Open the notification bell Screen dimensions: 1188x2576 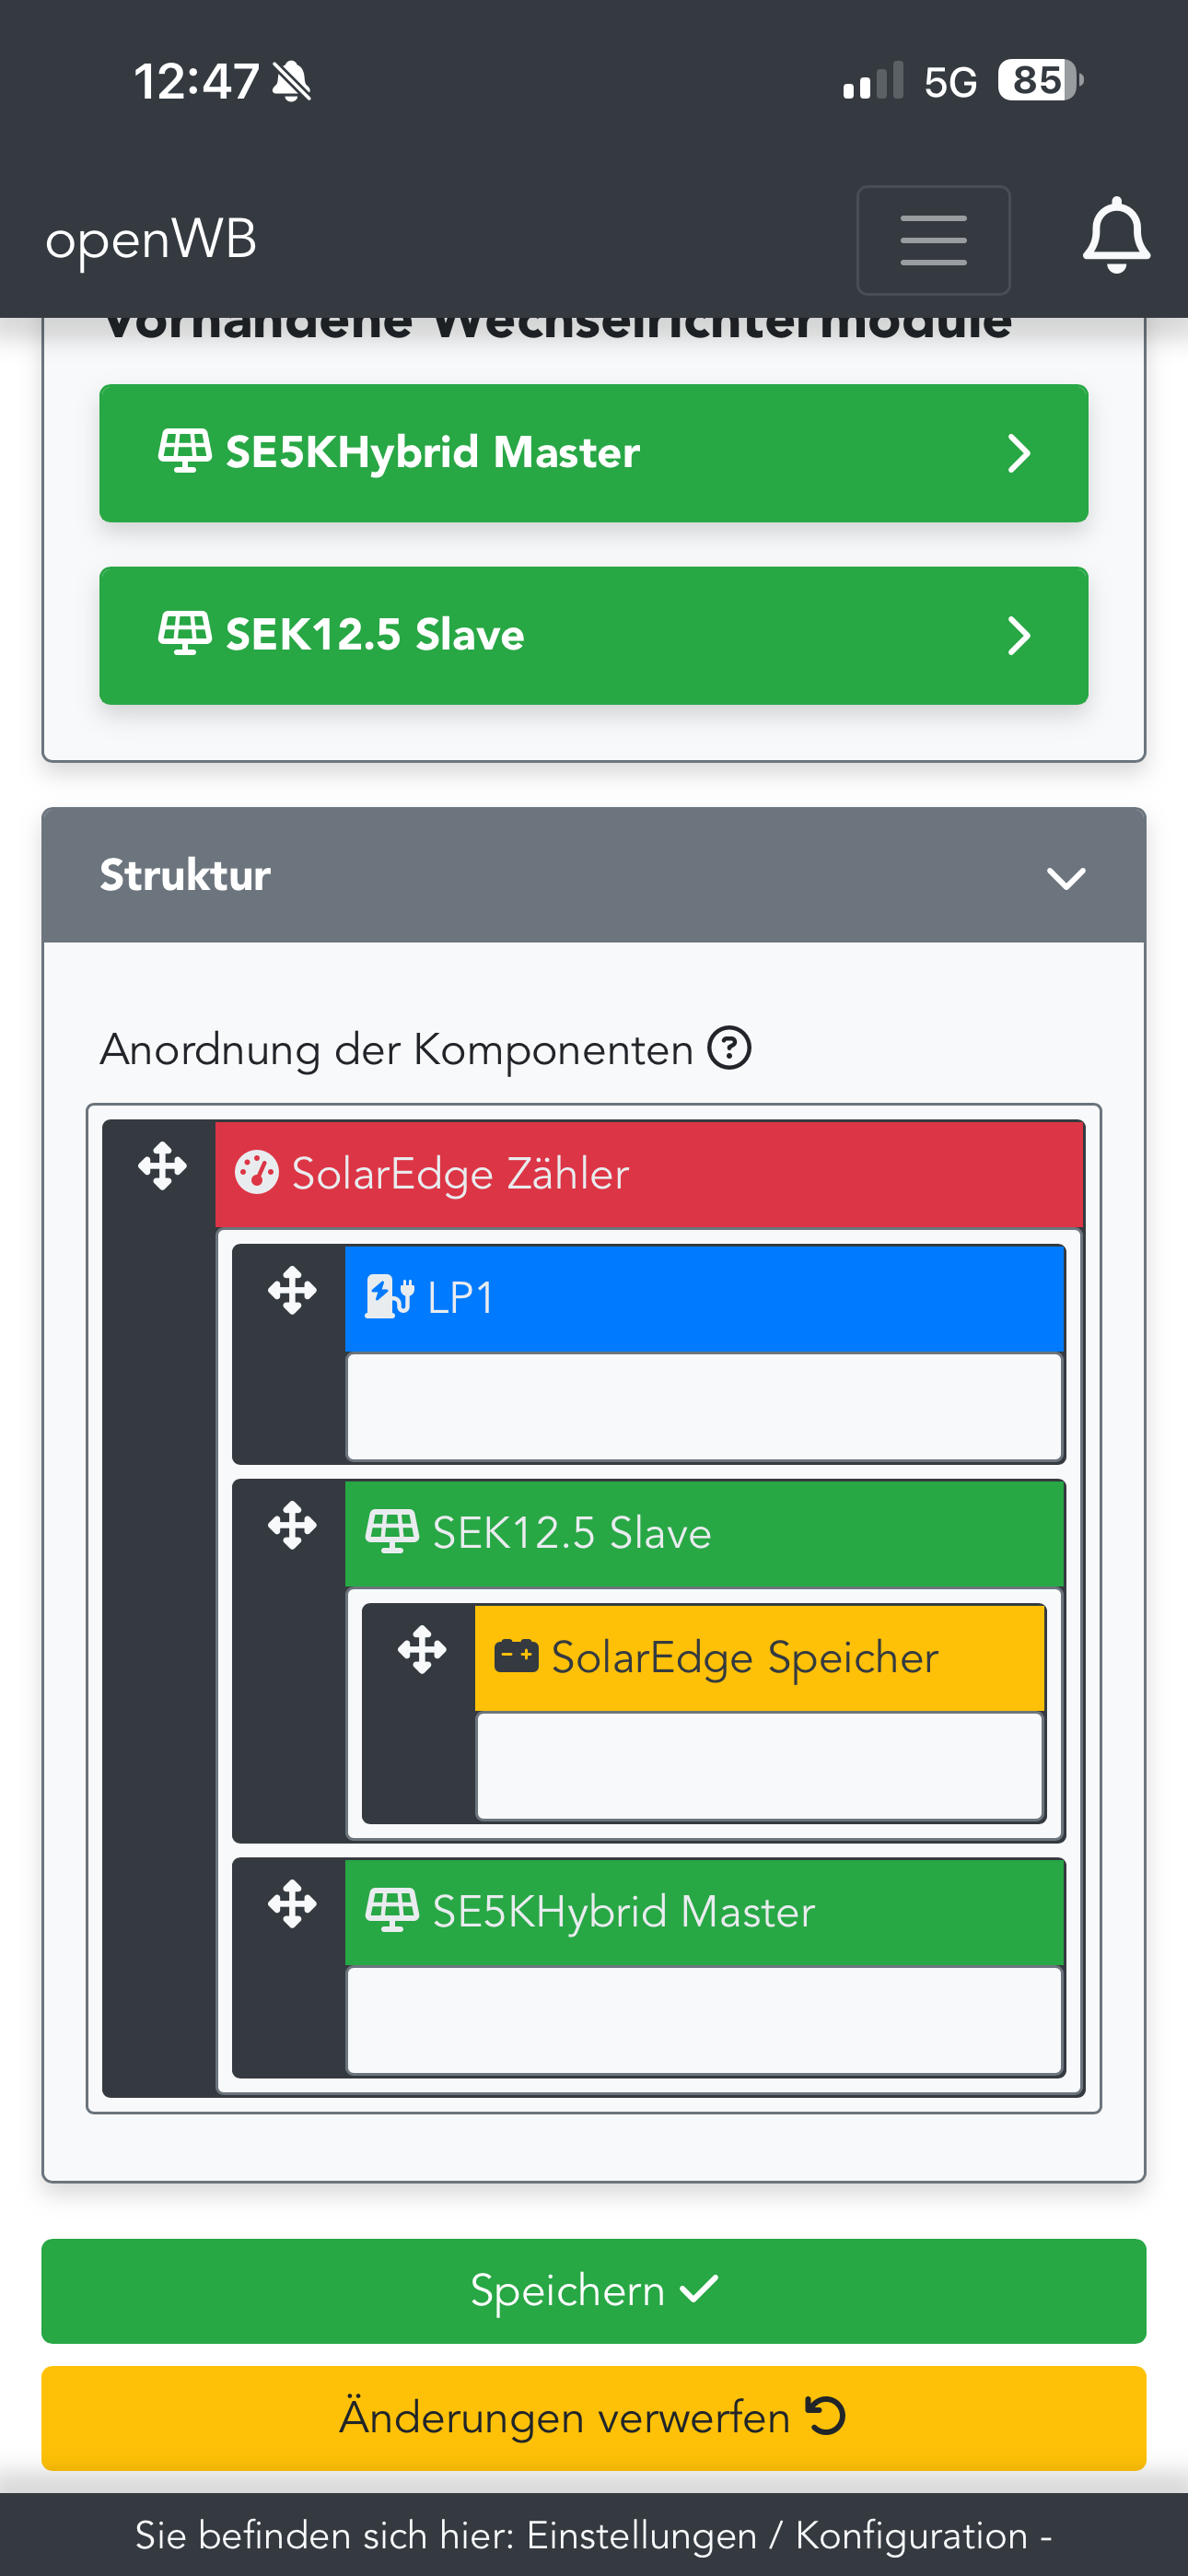coord(1115,237)
